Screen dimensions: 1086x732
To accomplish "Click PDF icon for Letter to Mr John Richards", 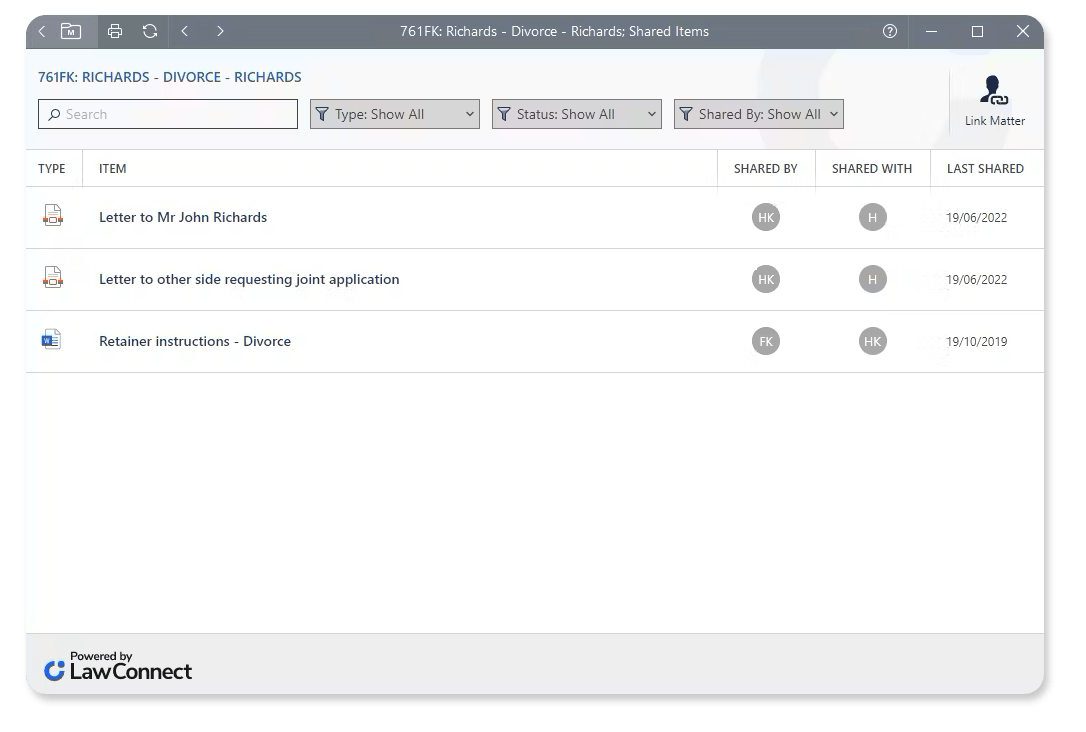I will pos(53,215).
